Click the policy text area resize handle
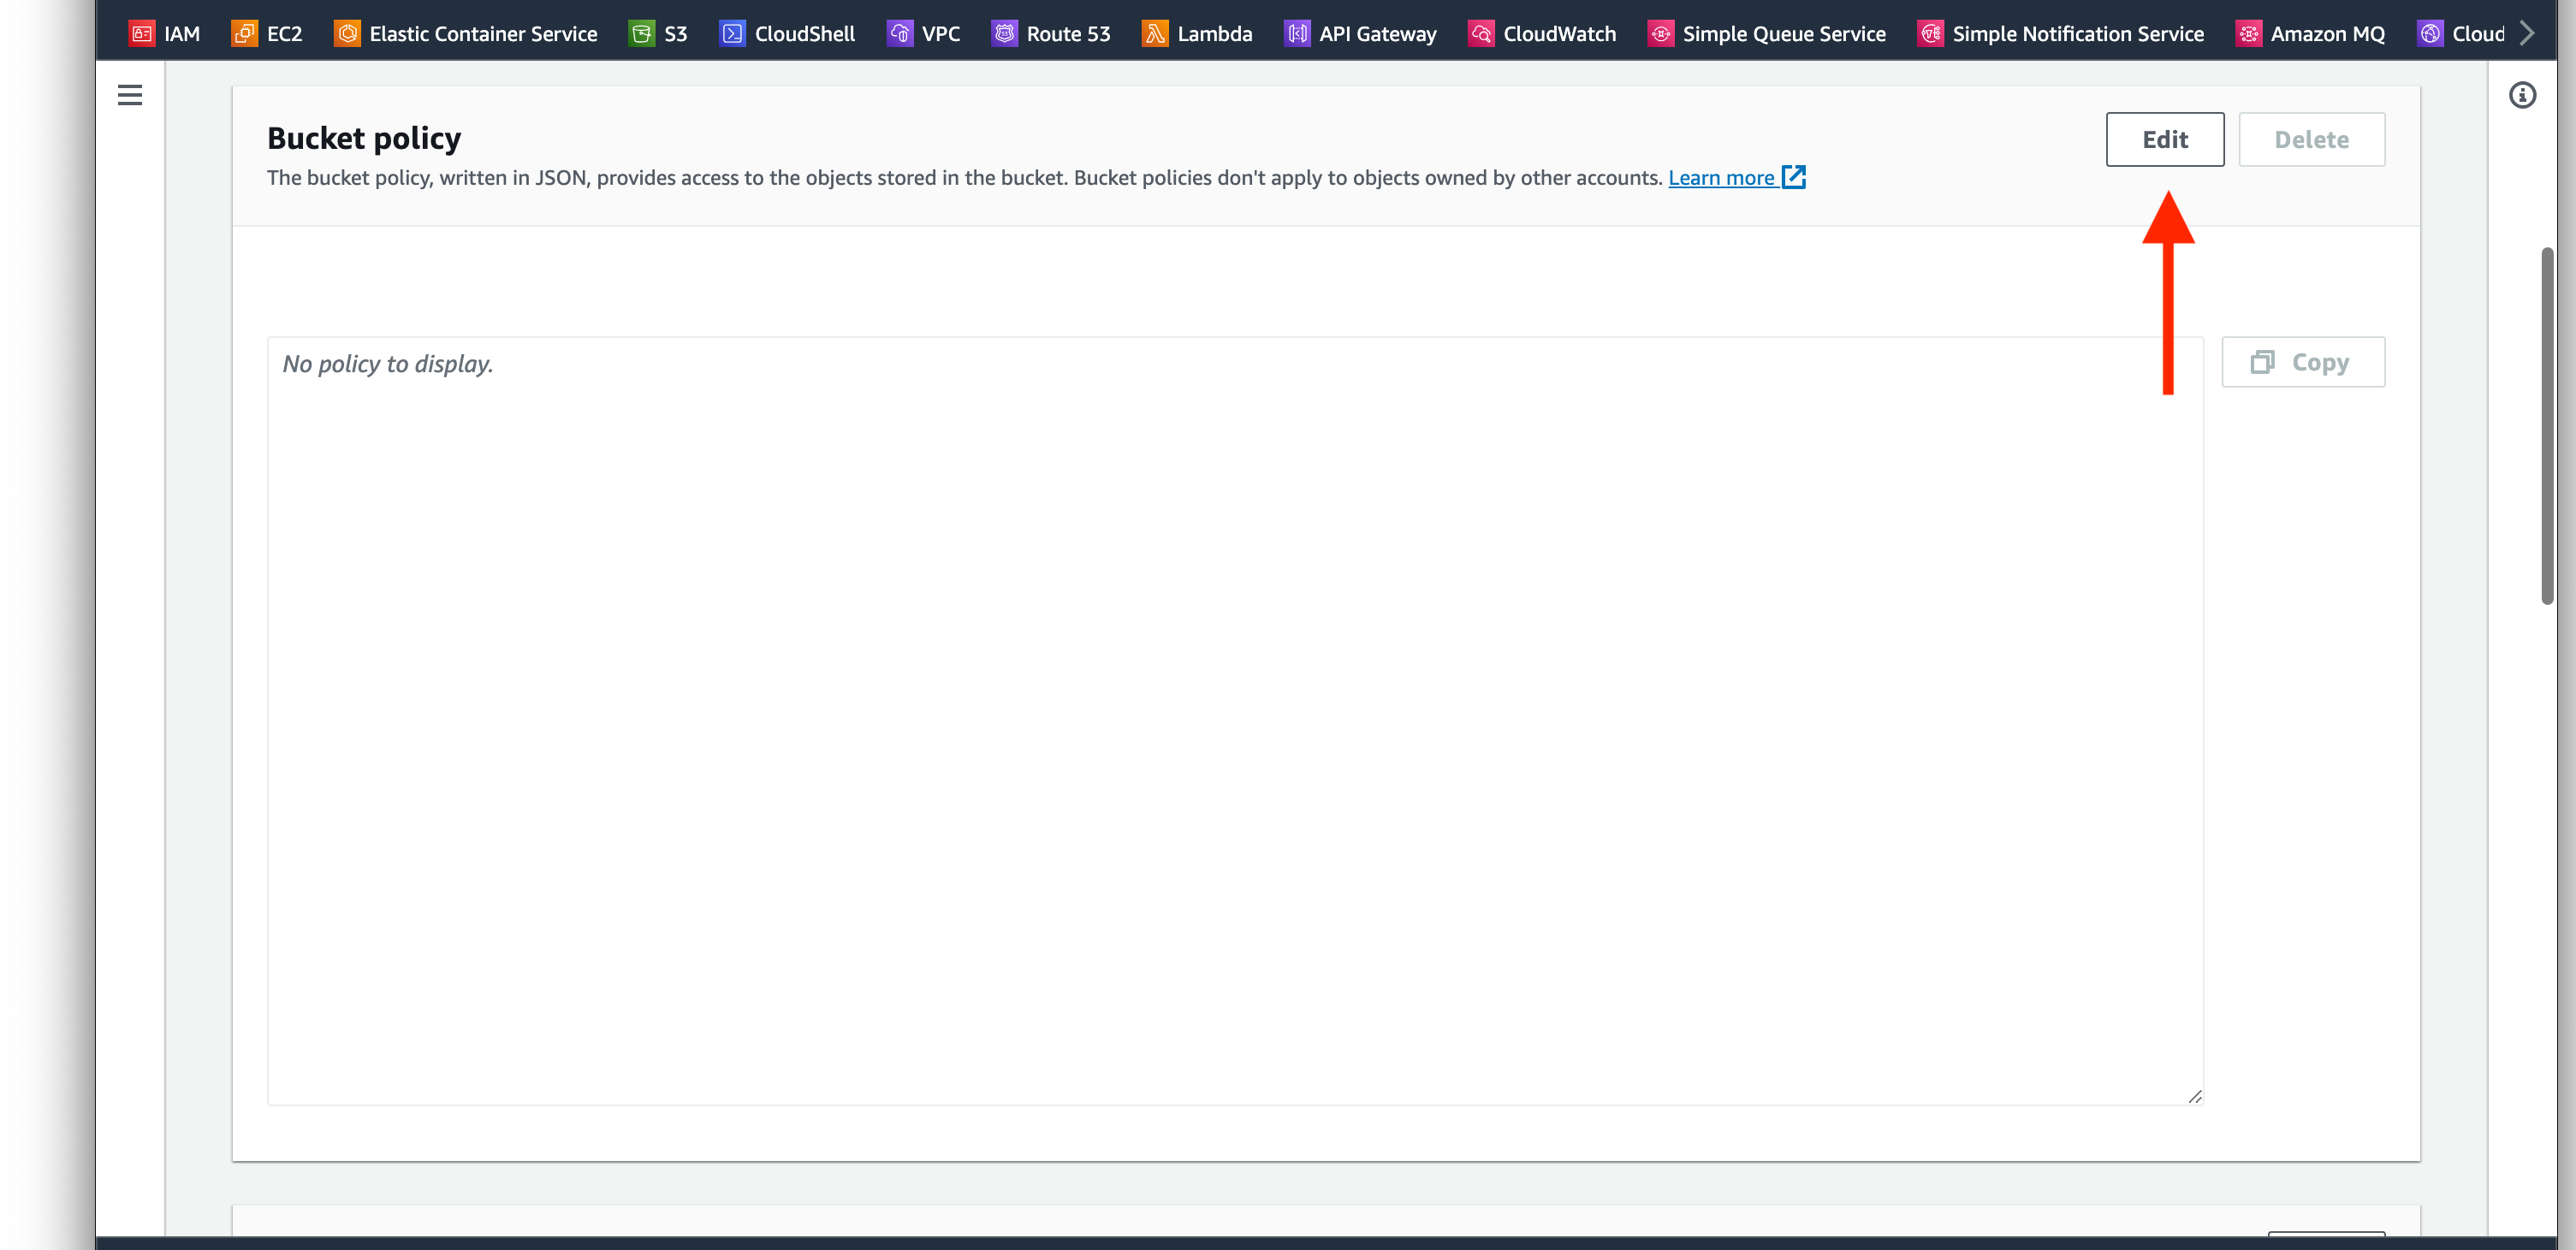The width and height of the screenshot is (2576, 1250). click(2194, 1096)
